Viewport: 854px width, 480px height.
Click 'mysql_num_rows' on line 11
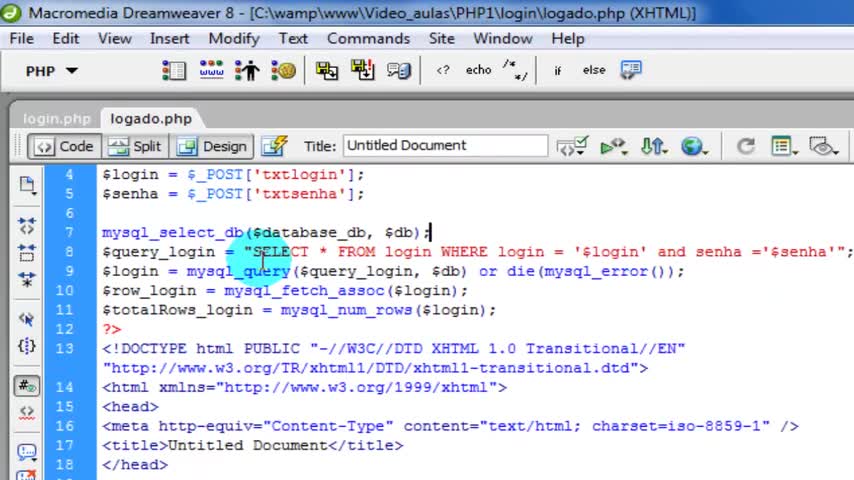(x=346, y=310)
